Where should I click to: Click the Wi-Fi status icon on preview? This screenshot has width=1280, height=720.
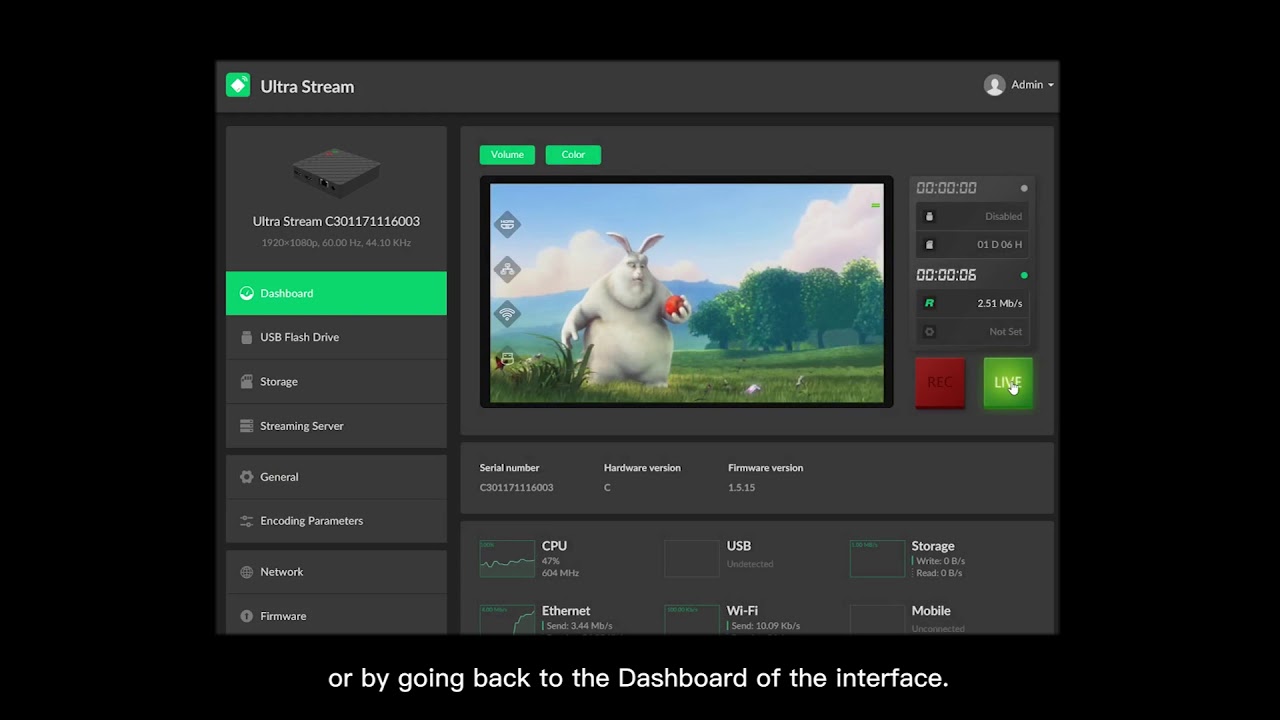(507, 314)
